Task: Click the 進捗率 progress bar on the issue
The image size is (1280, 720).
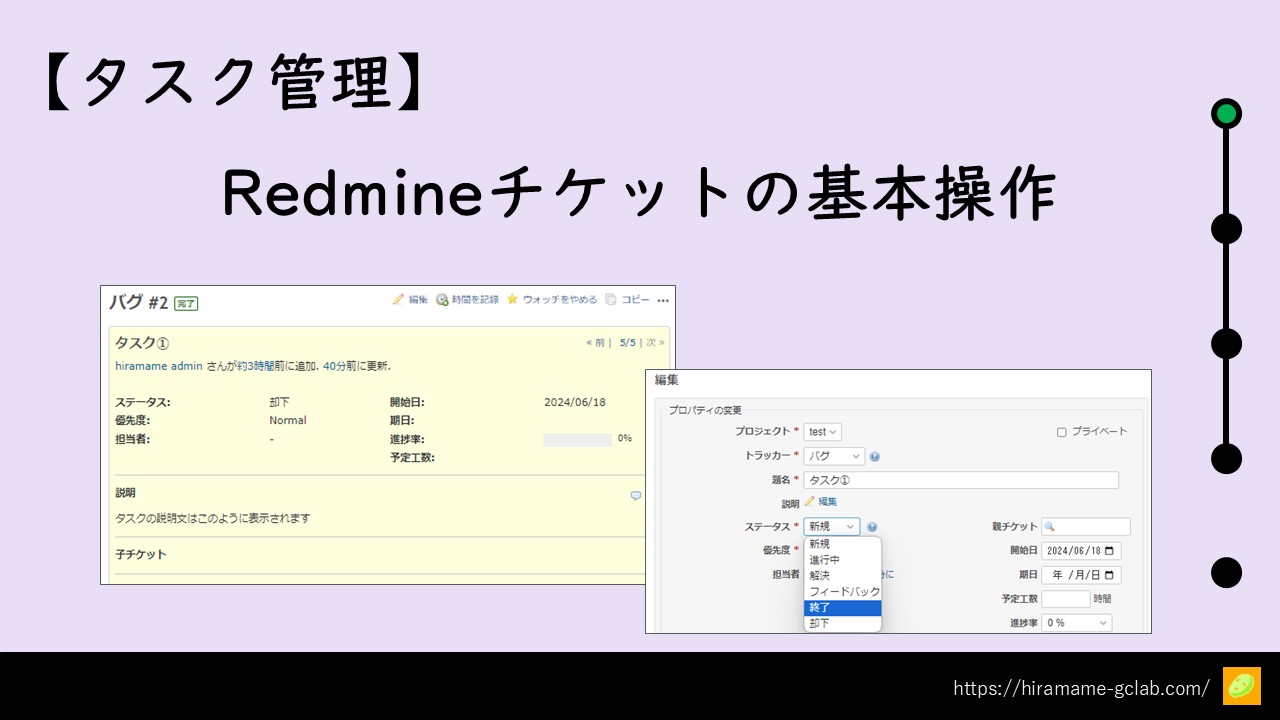Action: click(577, 439)
